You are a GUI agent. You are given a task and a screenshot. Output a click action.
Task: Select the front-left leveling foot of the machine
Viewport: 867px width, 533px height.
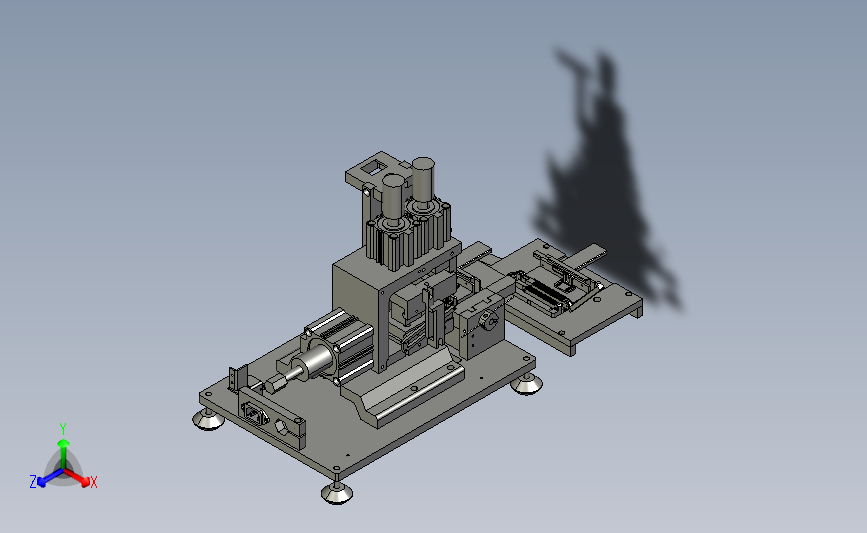pos(208,420)
